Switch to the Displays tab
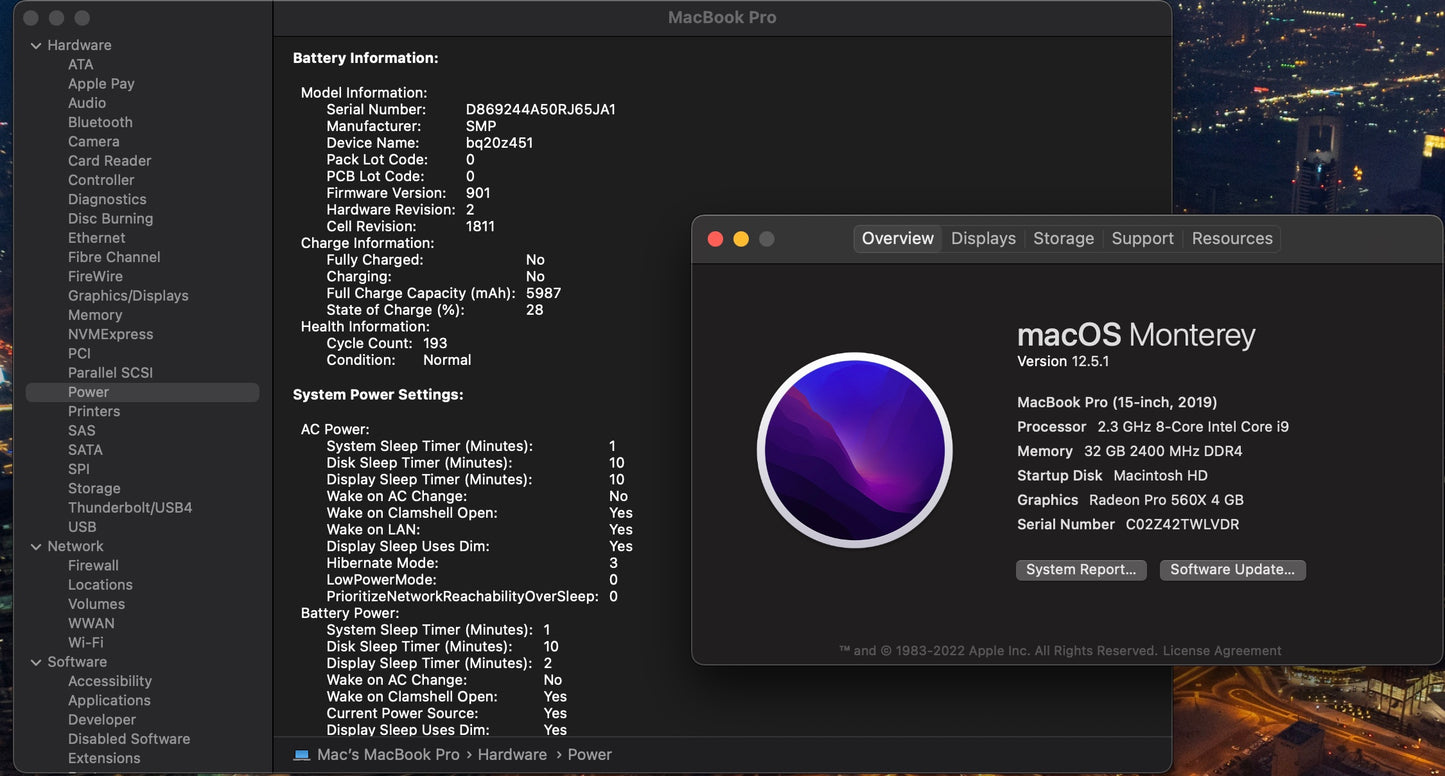The width and height of the screenshot is (1445, 776). 983,239
